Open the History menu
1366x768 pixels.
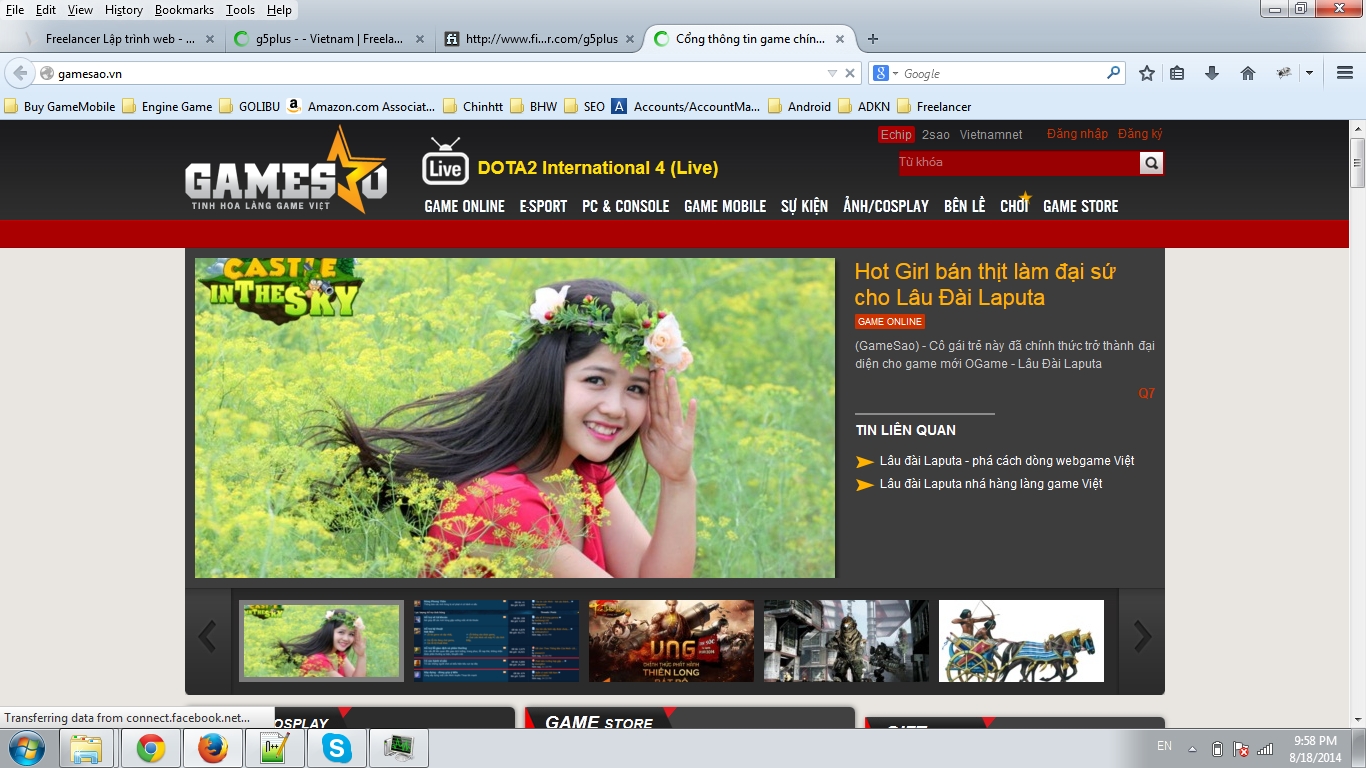[124, 9]
